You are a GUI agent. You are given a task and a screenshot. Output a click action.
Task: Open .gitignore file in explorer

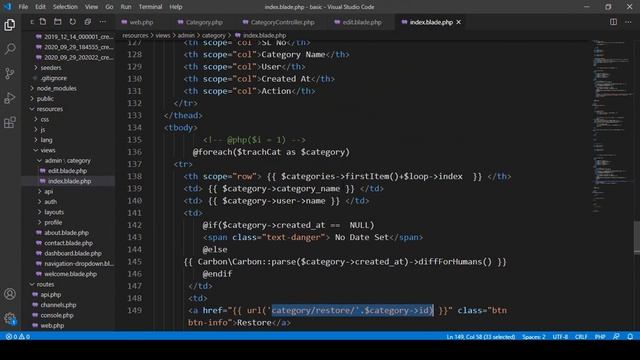[x=53, y=78]
